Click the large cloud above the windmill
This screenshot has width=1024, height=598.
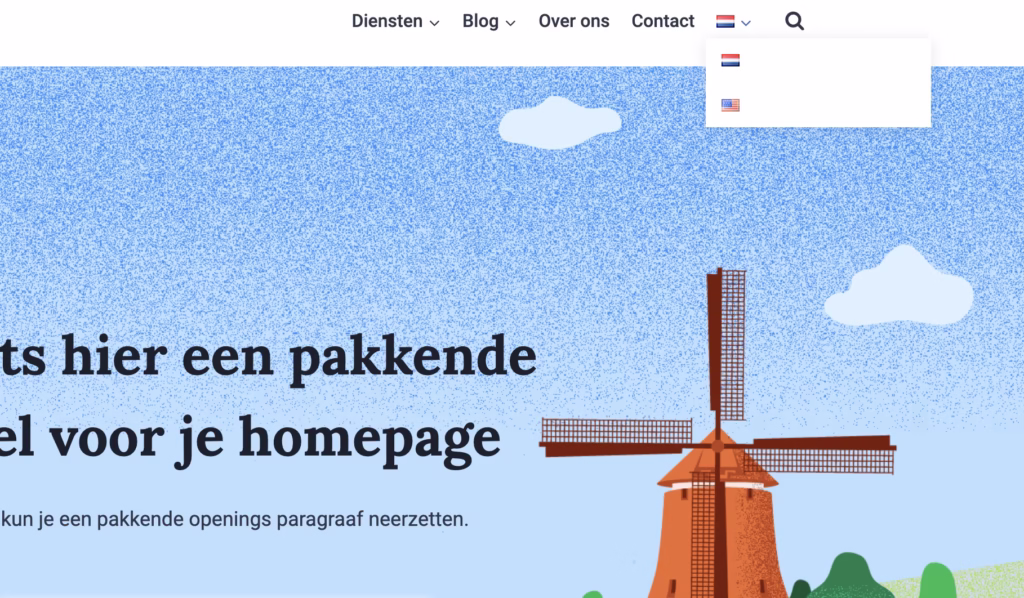[899, 290]
